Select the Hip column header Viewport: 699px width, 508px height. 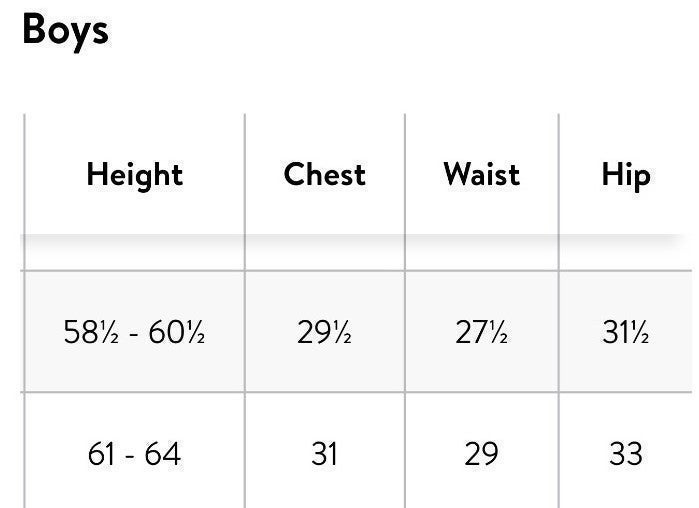pyautogui.click(x=626, y=175)
